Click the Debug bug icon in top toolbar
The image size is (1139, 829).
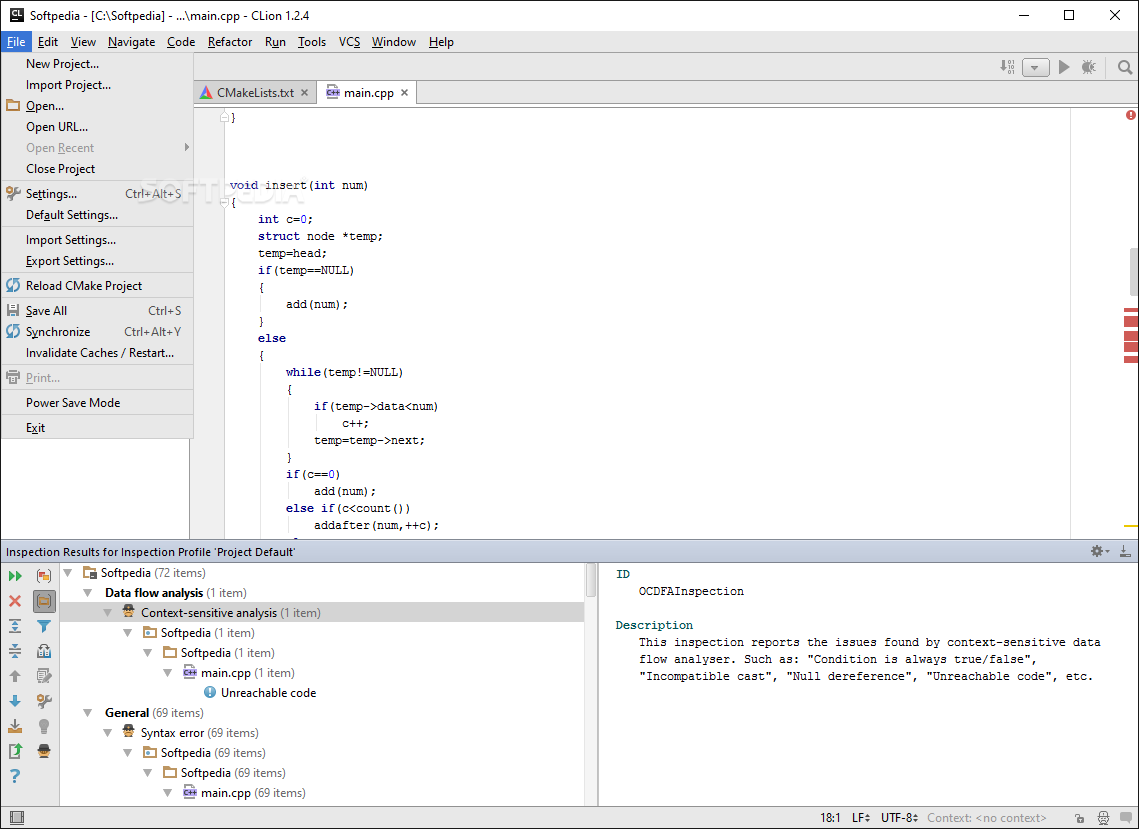pos(1088,67)
